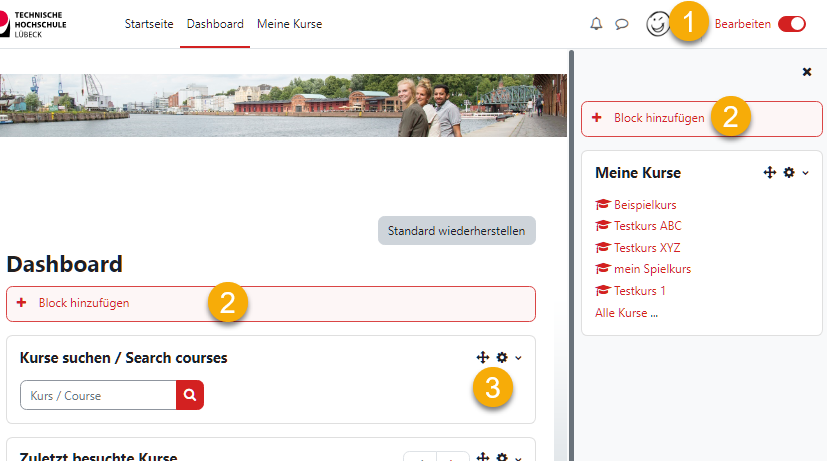Click the graduation cap icon beside Beispielkurs
Viewport: 827px width, 461px height.
pyautogui.click(x=602, y=204)
